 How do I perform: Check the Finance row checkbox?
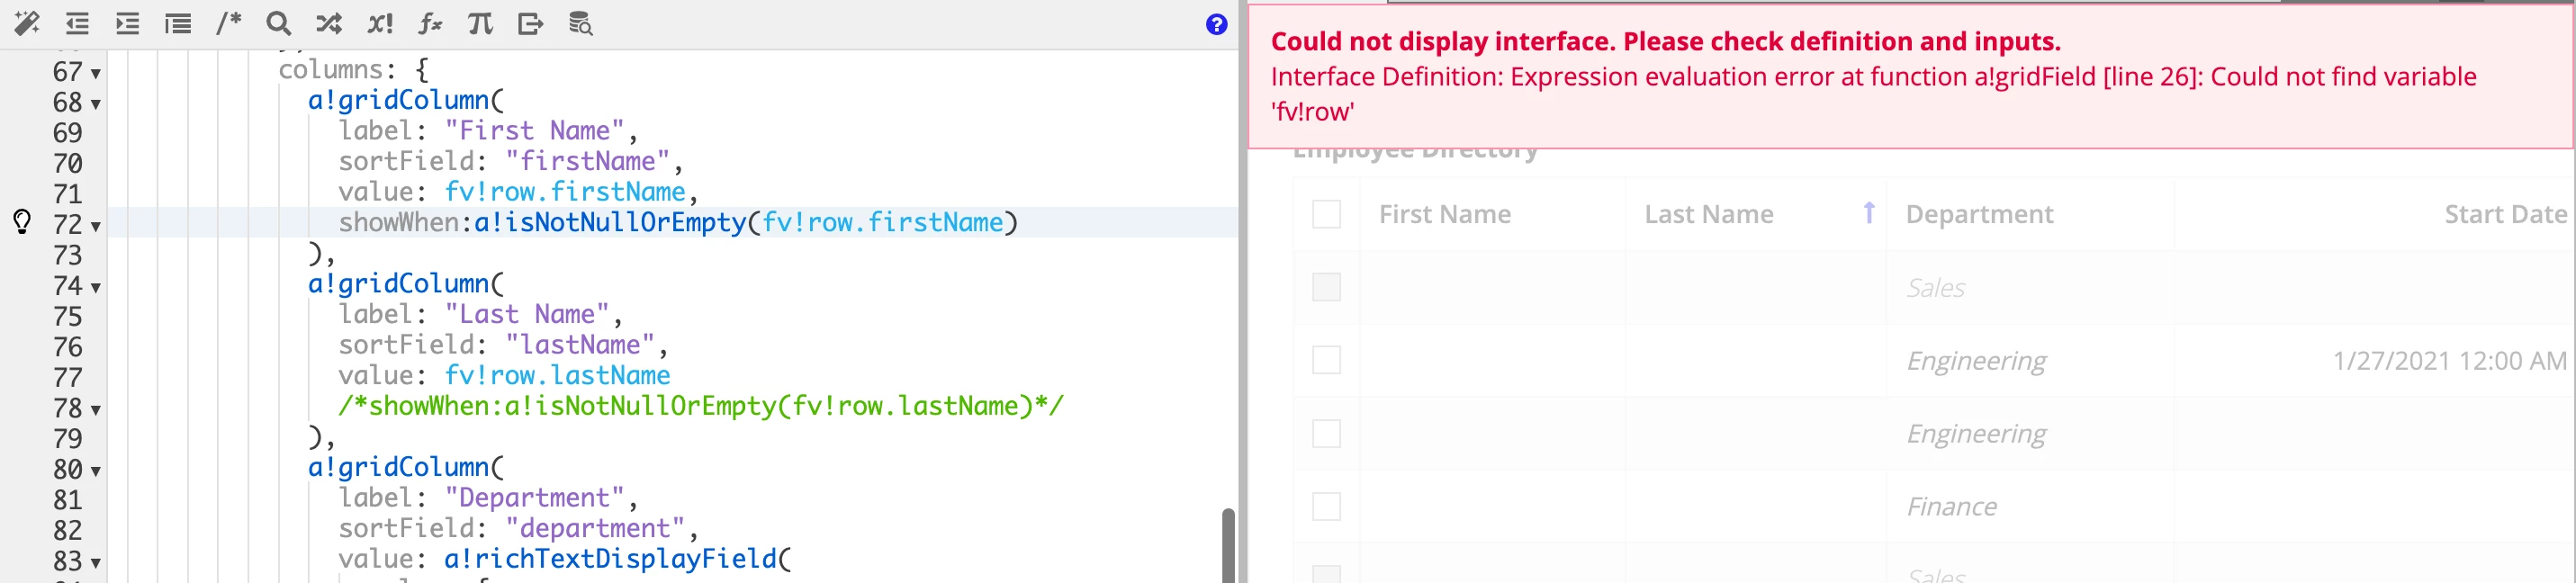(1326, 506)
